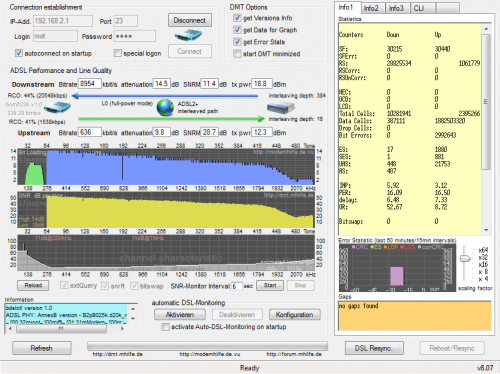Select the unlabeled last tab
The width and height of the screenshot is (500, 374).
(x=447, y=8)
